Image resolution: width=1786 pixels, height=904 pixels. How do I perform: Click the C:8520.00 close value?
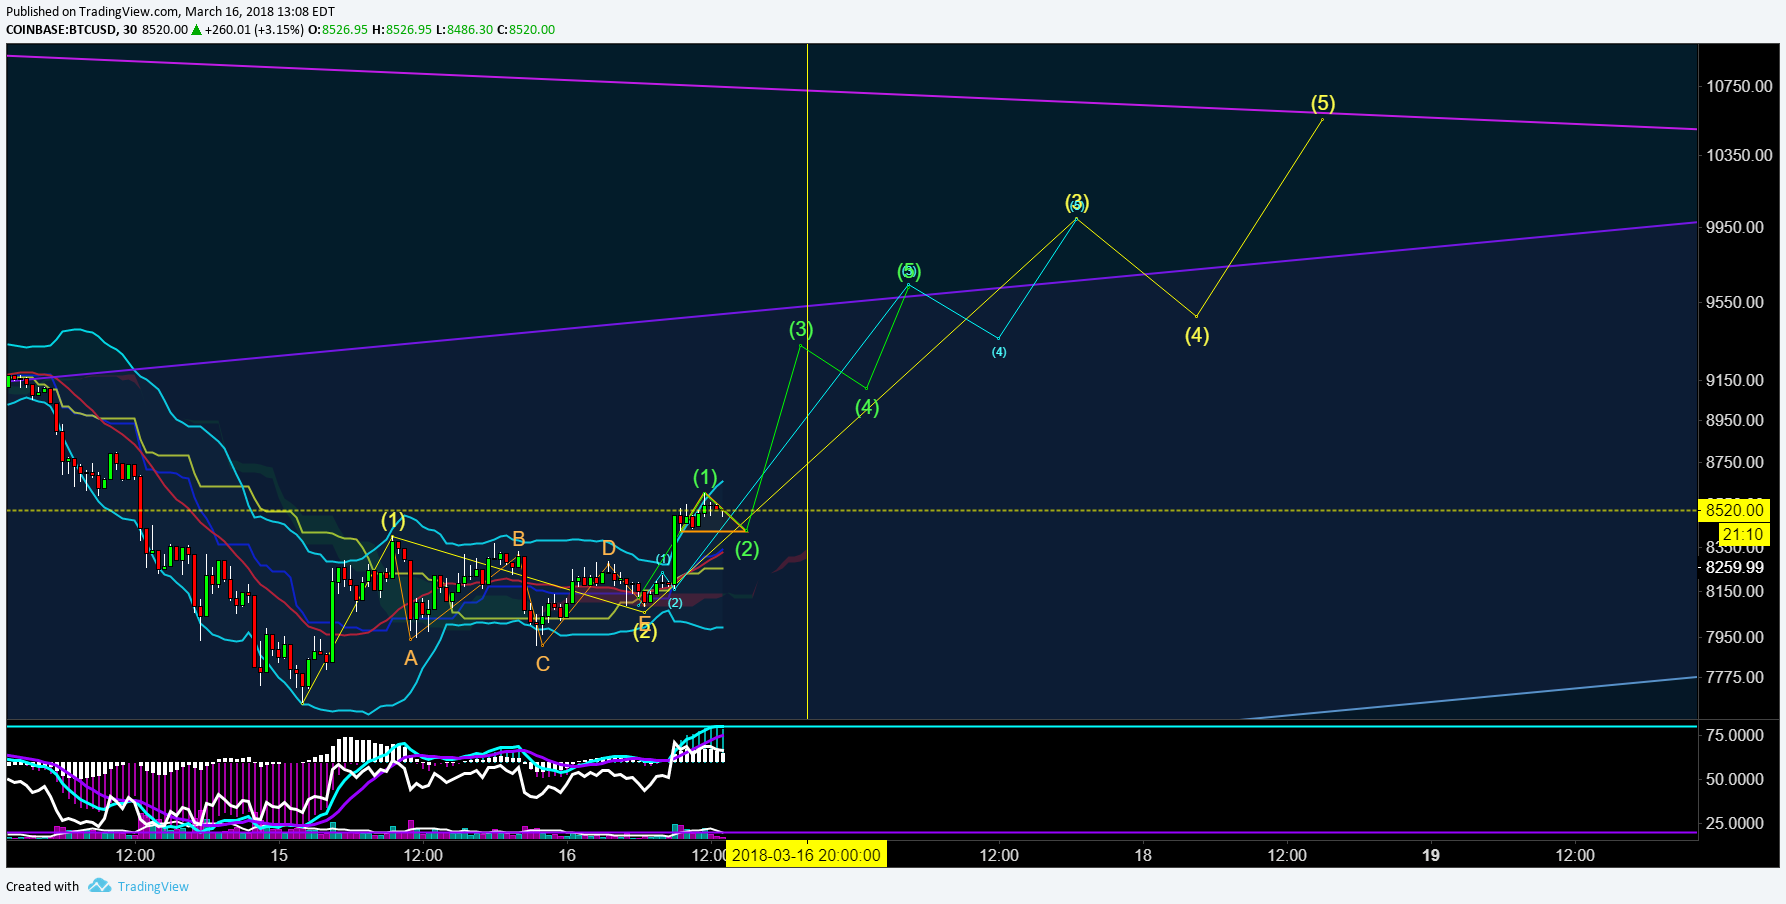(526, 30)
